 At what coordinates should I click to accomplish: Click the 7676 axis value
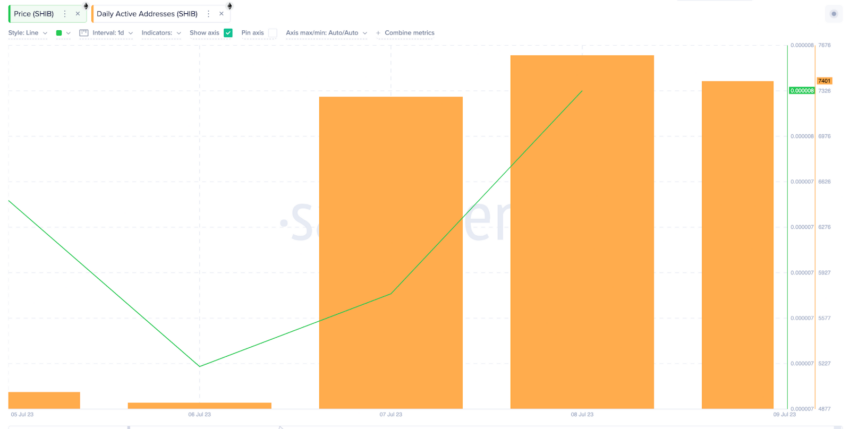click(824, 45)
